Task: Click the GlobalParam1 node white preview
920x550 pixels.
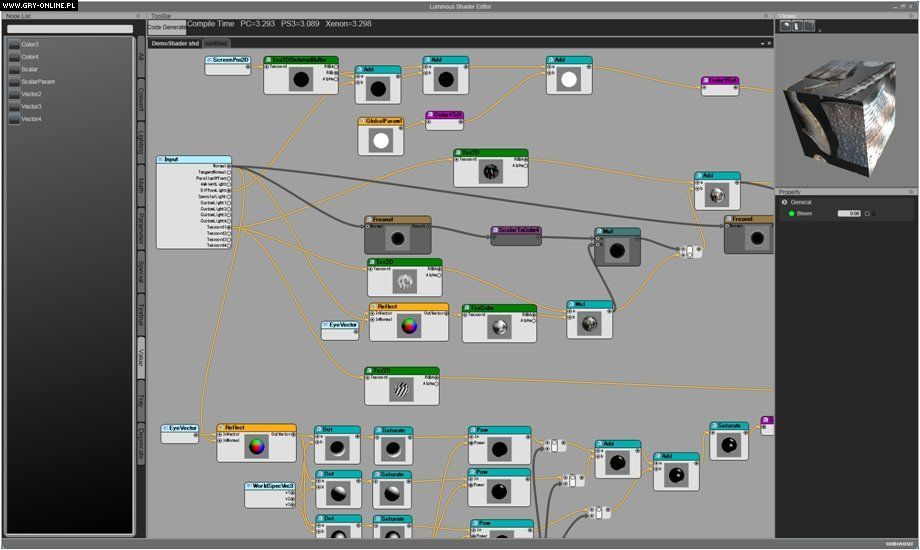Action: coord(380,140)
